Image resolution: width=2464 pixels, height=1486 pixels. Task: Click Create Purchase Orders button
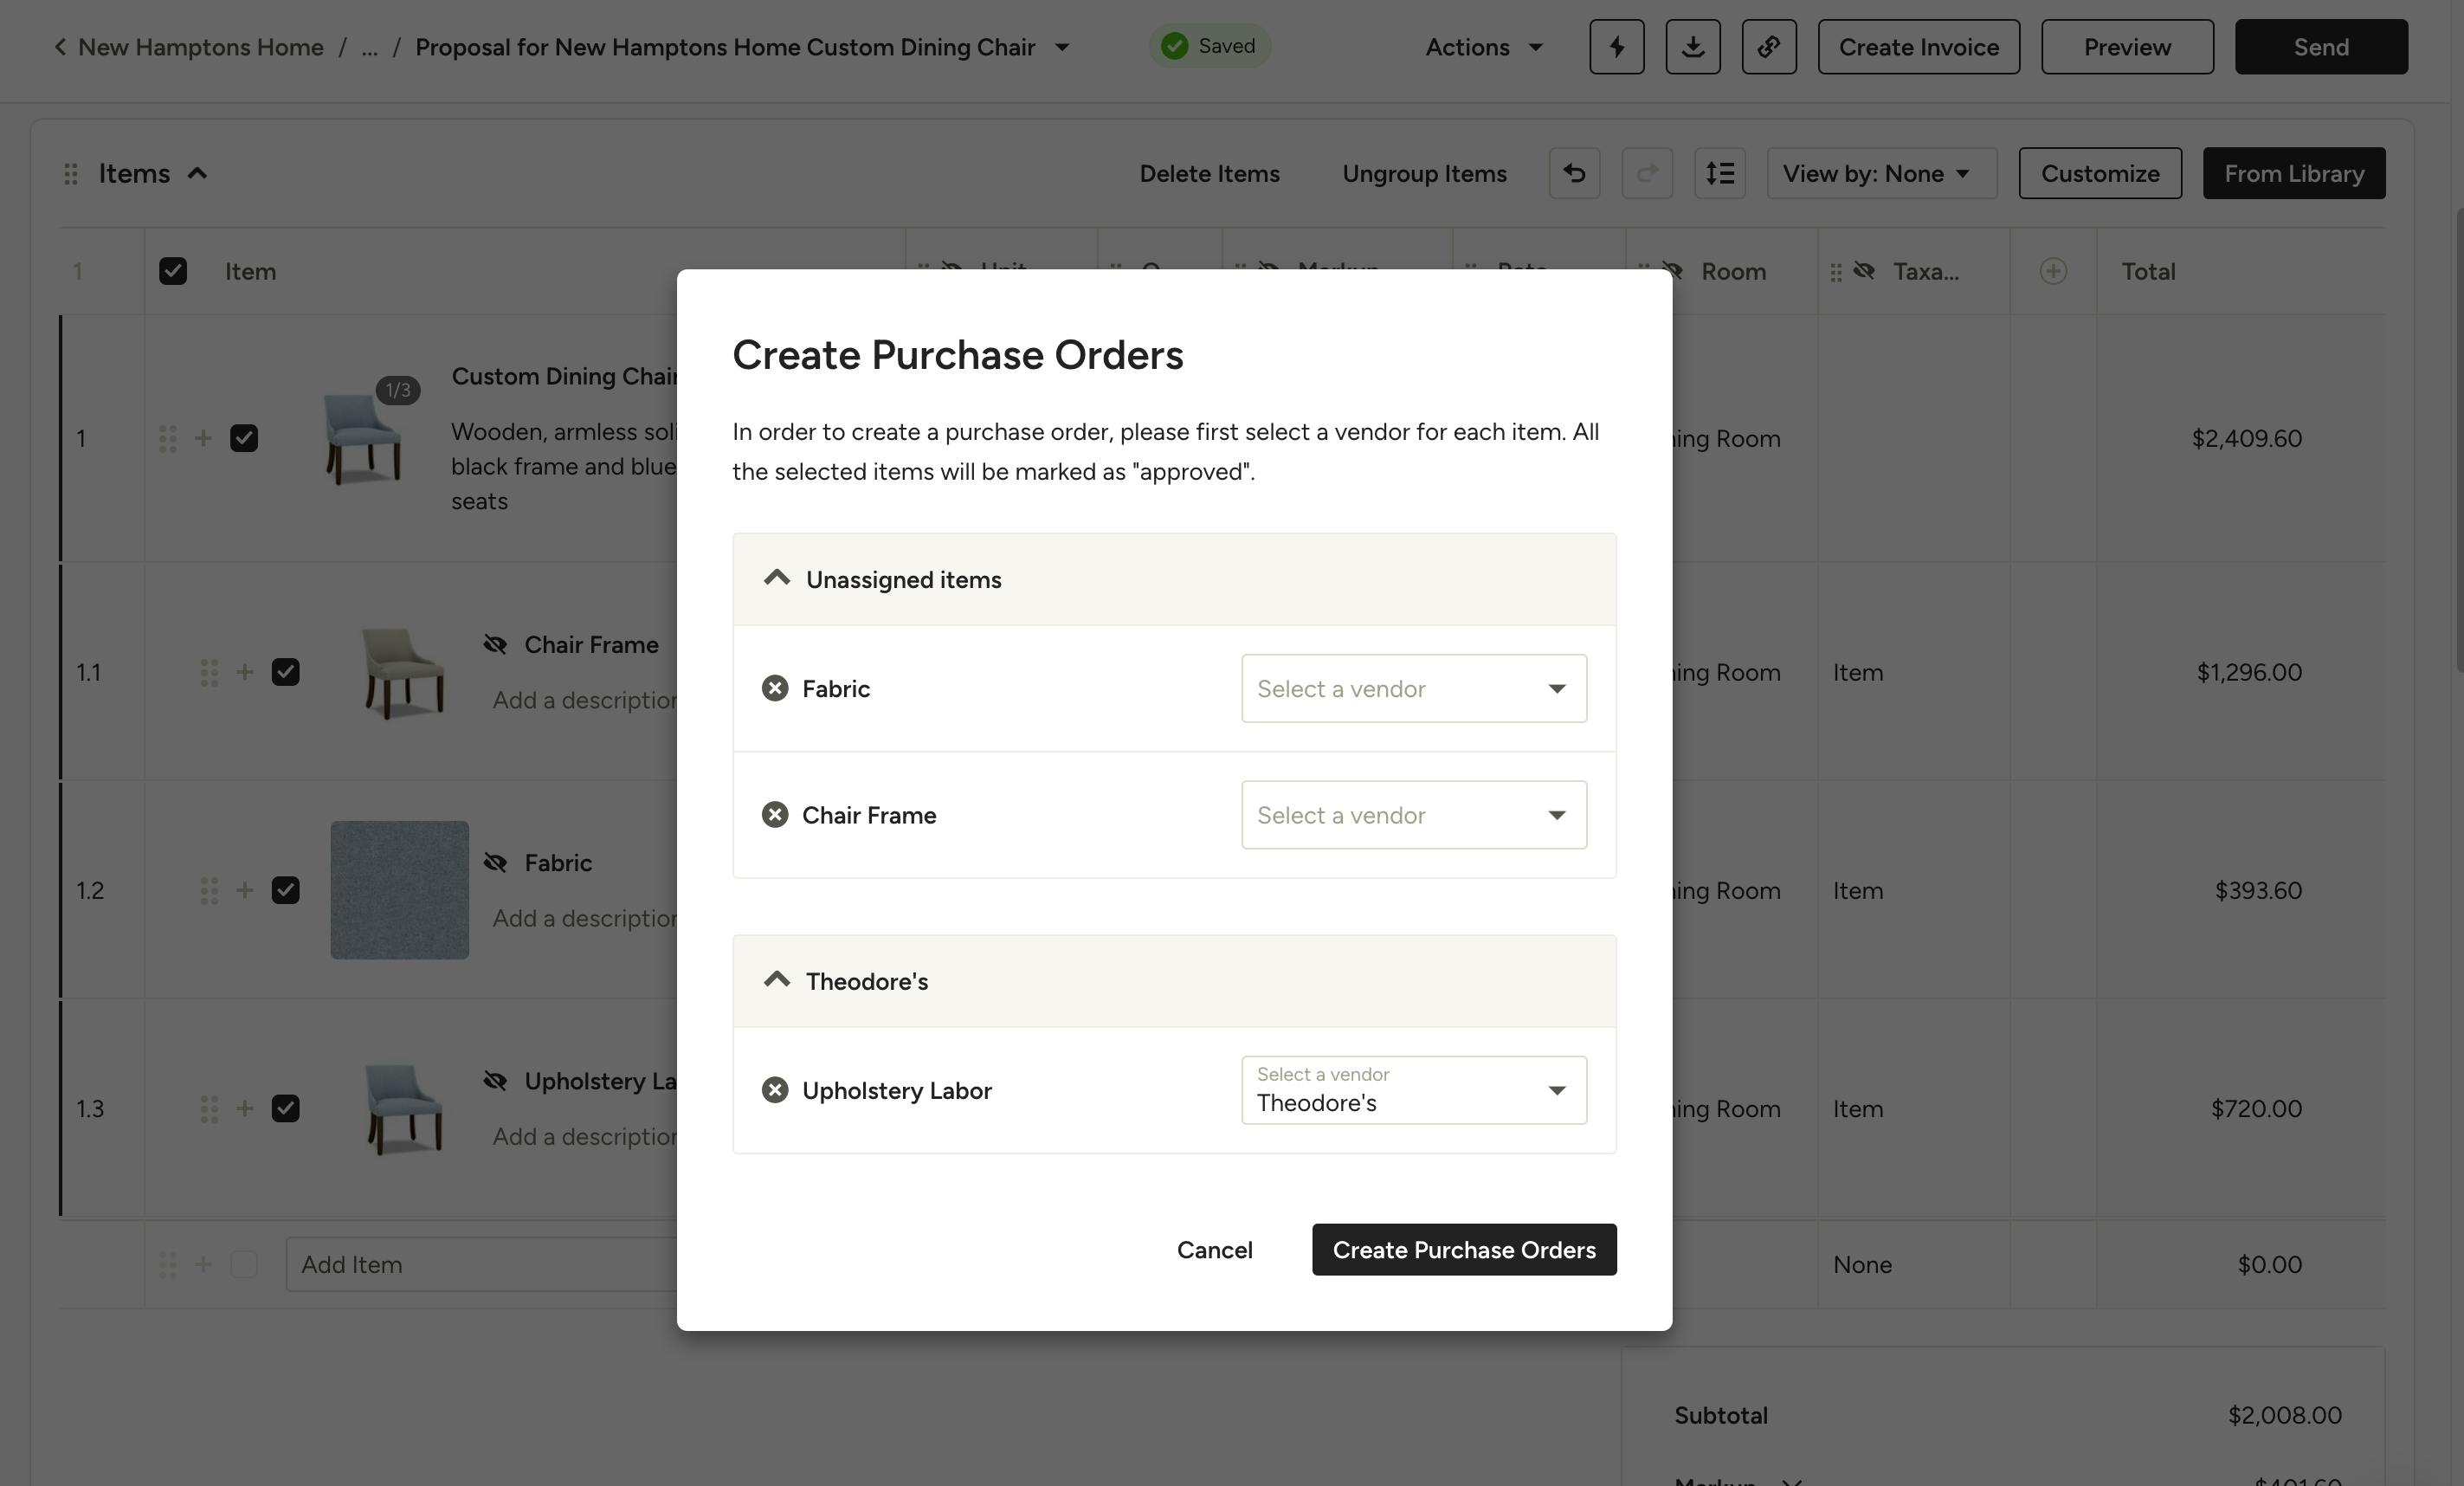[1463, 1250]
